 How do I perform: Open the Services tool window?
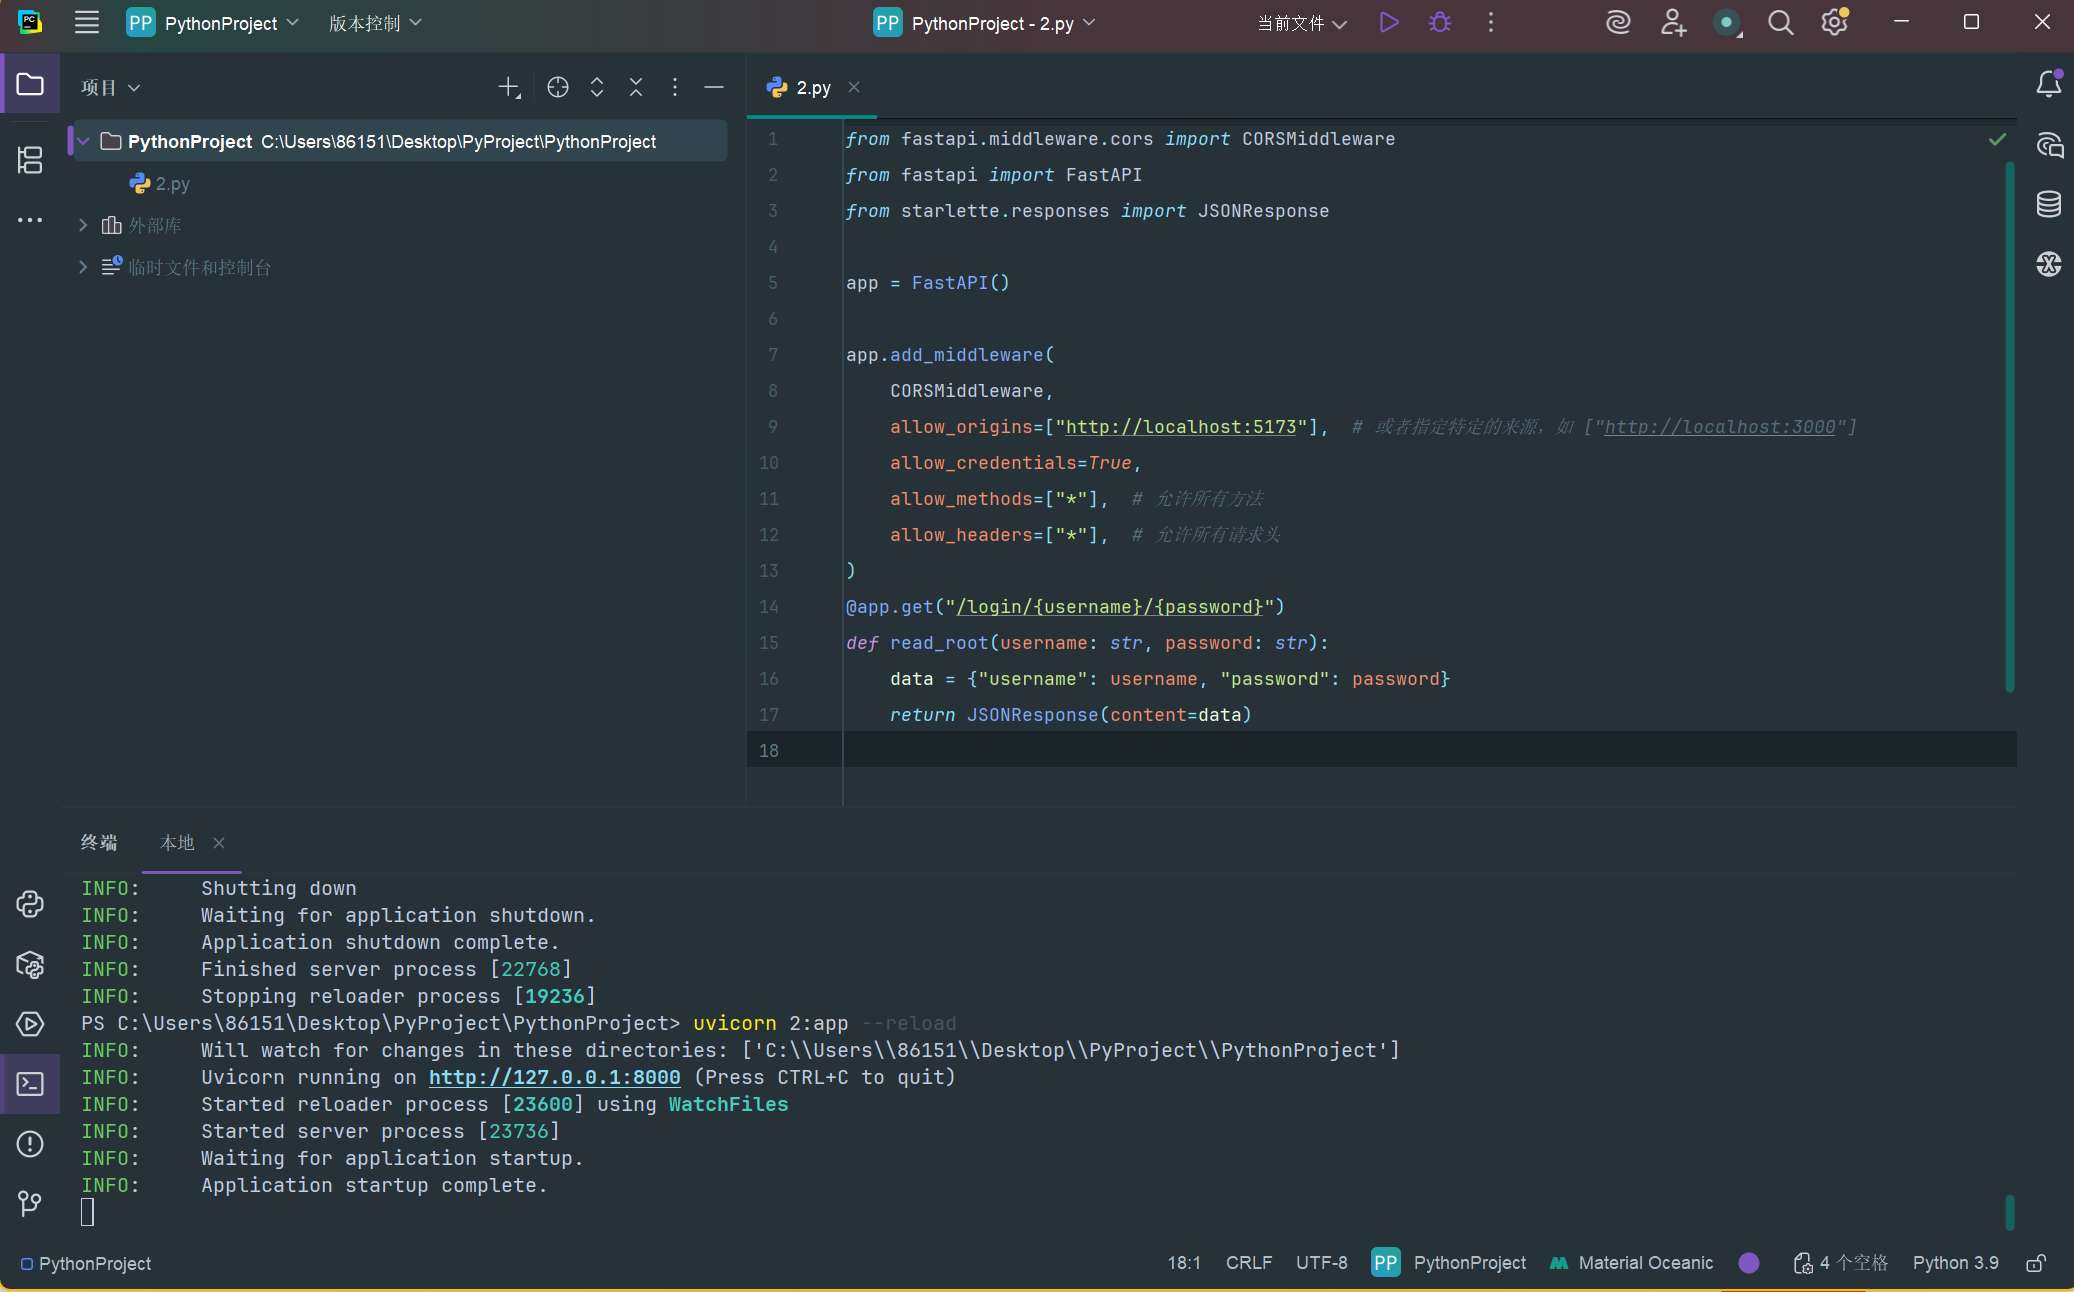tap(30, 1024)
